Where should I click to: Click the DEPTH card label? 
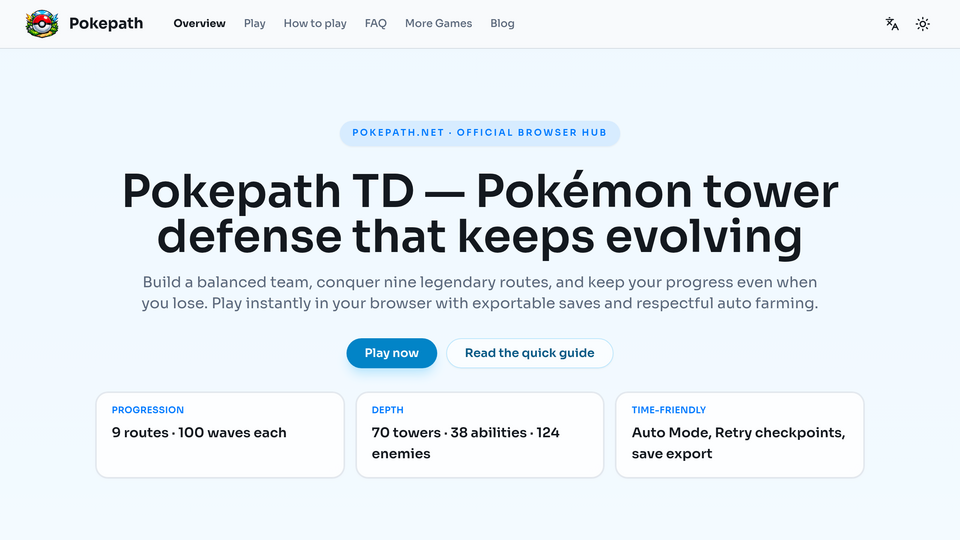(x=388, y=410)
